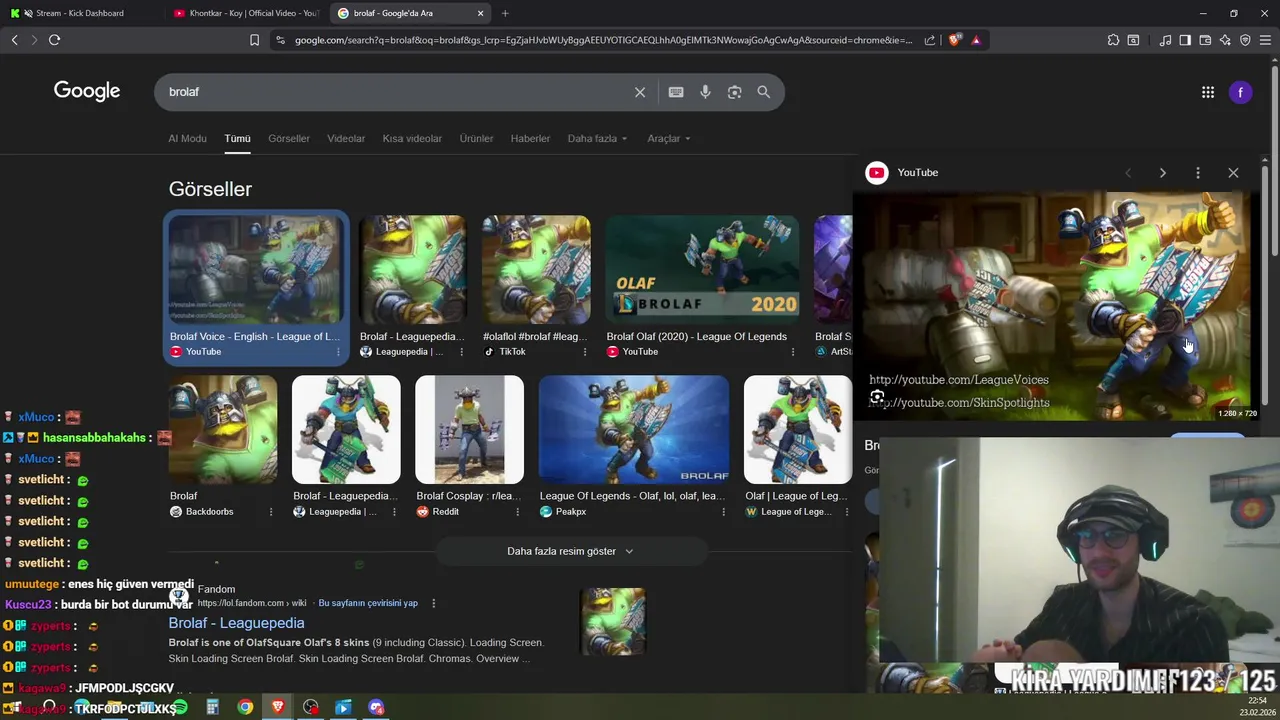Open the Leo AI sparkle icon

(x=1225, y=40)
